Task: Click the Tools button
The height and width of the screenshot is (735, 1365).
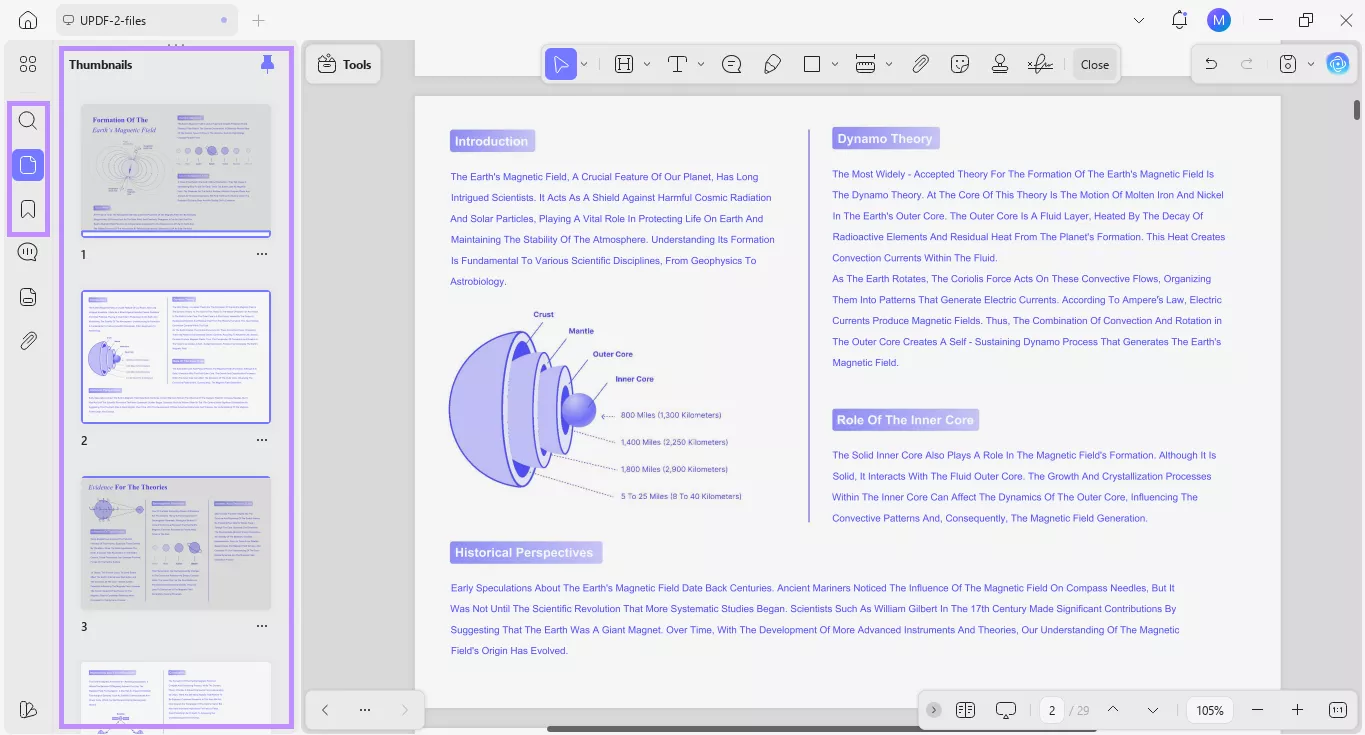Action: coord(344,64)
